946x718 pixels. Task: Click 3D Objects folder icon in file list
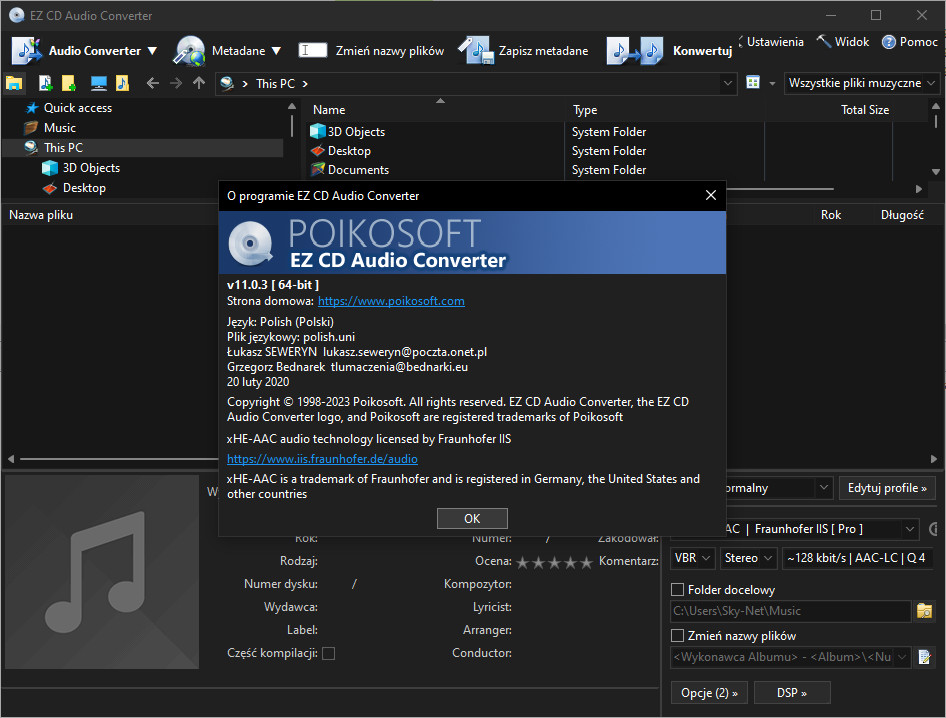[x=317, y=132]
